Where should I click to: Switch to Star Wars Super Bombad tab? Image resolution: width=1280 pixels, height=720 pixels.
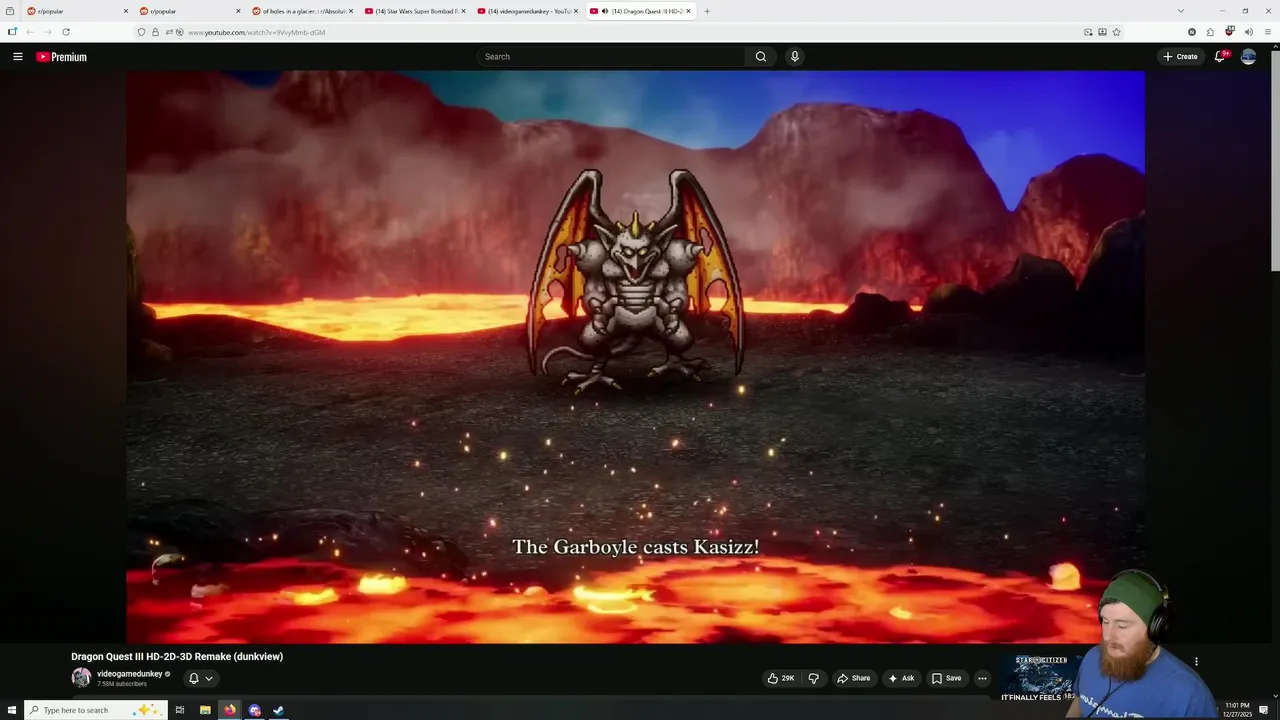(x=415, y=11)
